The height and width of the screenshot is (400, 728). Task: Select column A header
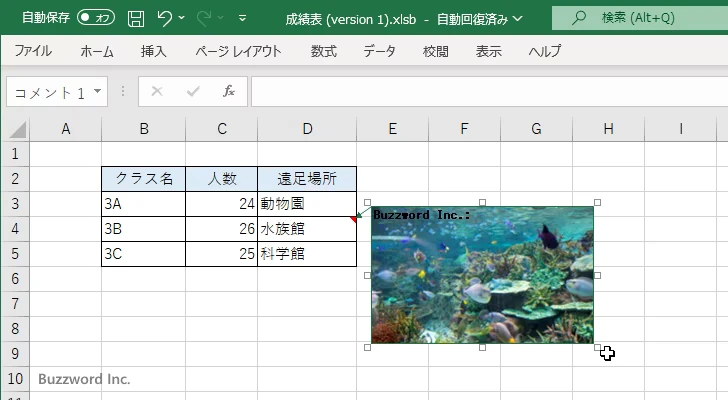pos(65,129)
